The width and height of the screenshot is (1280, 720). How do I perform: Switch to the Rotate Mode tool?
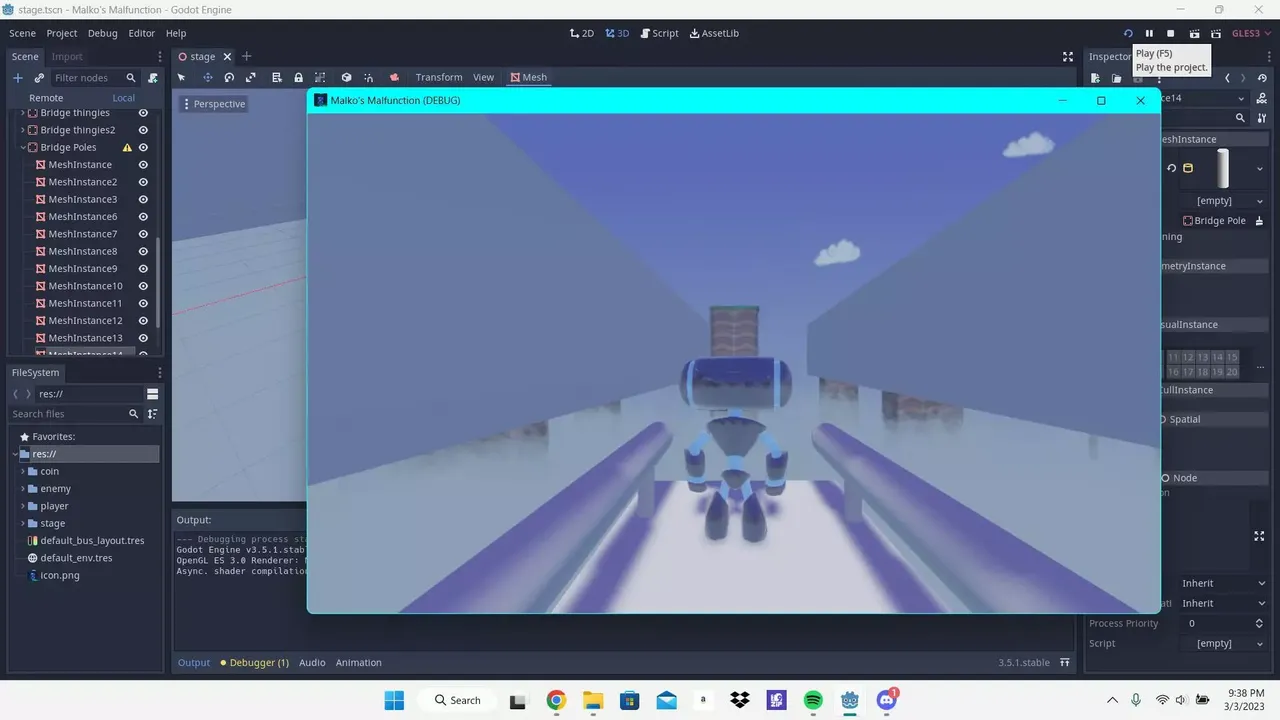(x=229, y=77)
